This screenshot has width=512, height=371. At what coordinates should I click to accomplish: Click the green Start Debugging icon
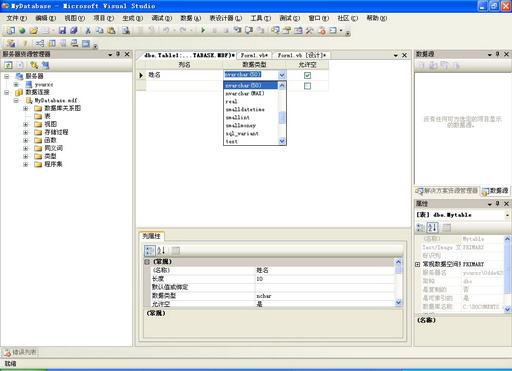203,31
